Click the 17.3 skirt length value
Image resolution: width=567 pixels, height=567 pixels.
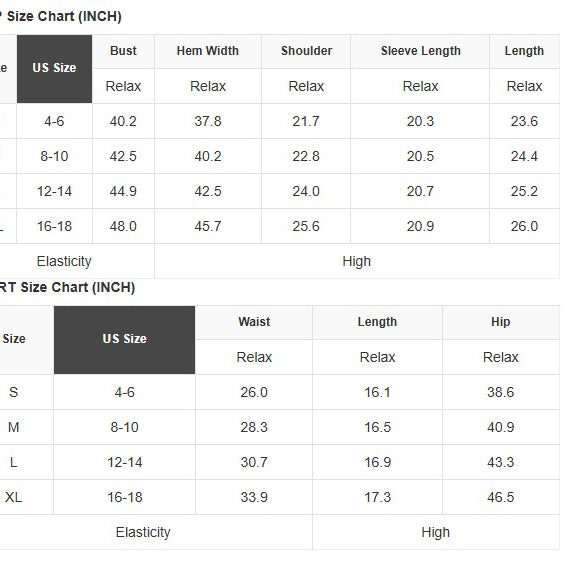tap(378, 497)
